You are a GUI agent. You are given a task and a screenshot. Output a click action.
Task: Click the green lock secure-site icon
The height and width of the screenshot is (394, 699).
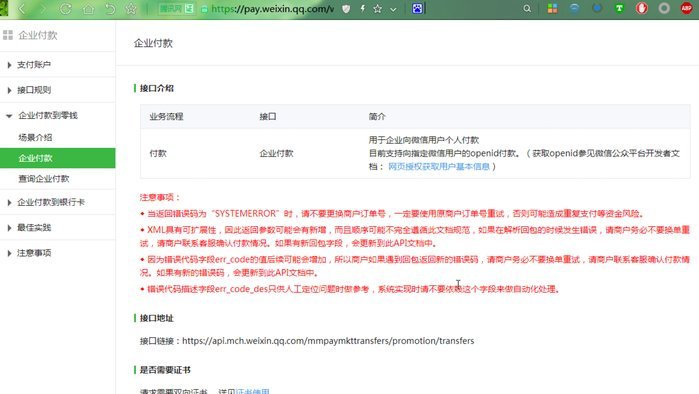pos(204,9)
